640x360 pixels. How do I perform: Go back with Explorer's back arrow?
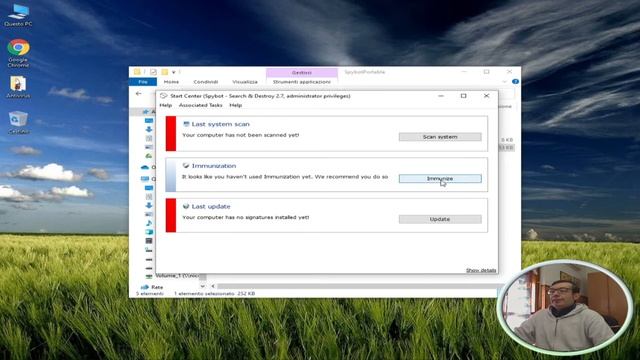coord(138,93)
